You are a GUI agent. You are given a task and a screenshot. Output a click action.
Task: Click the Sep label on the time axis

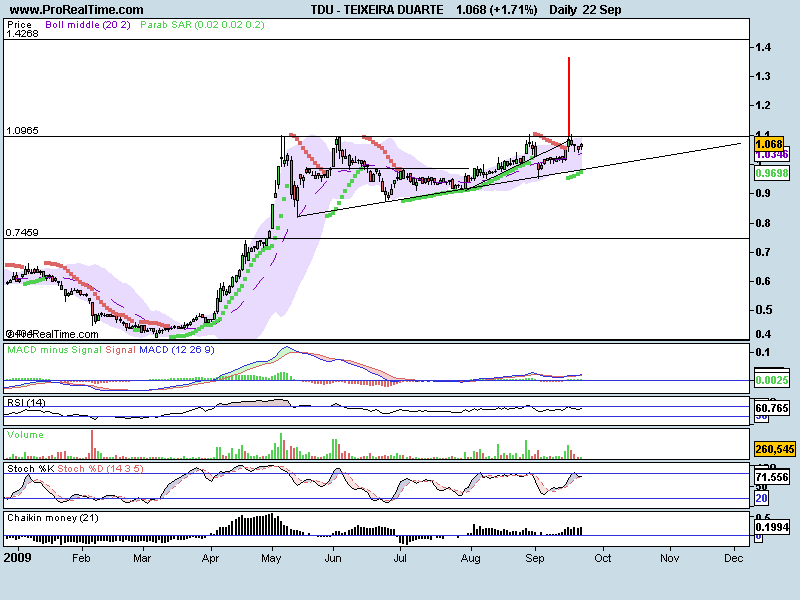click(535, 558)
